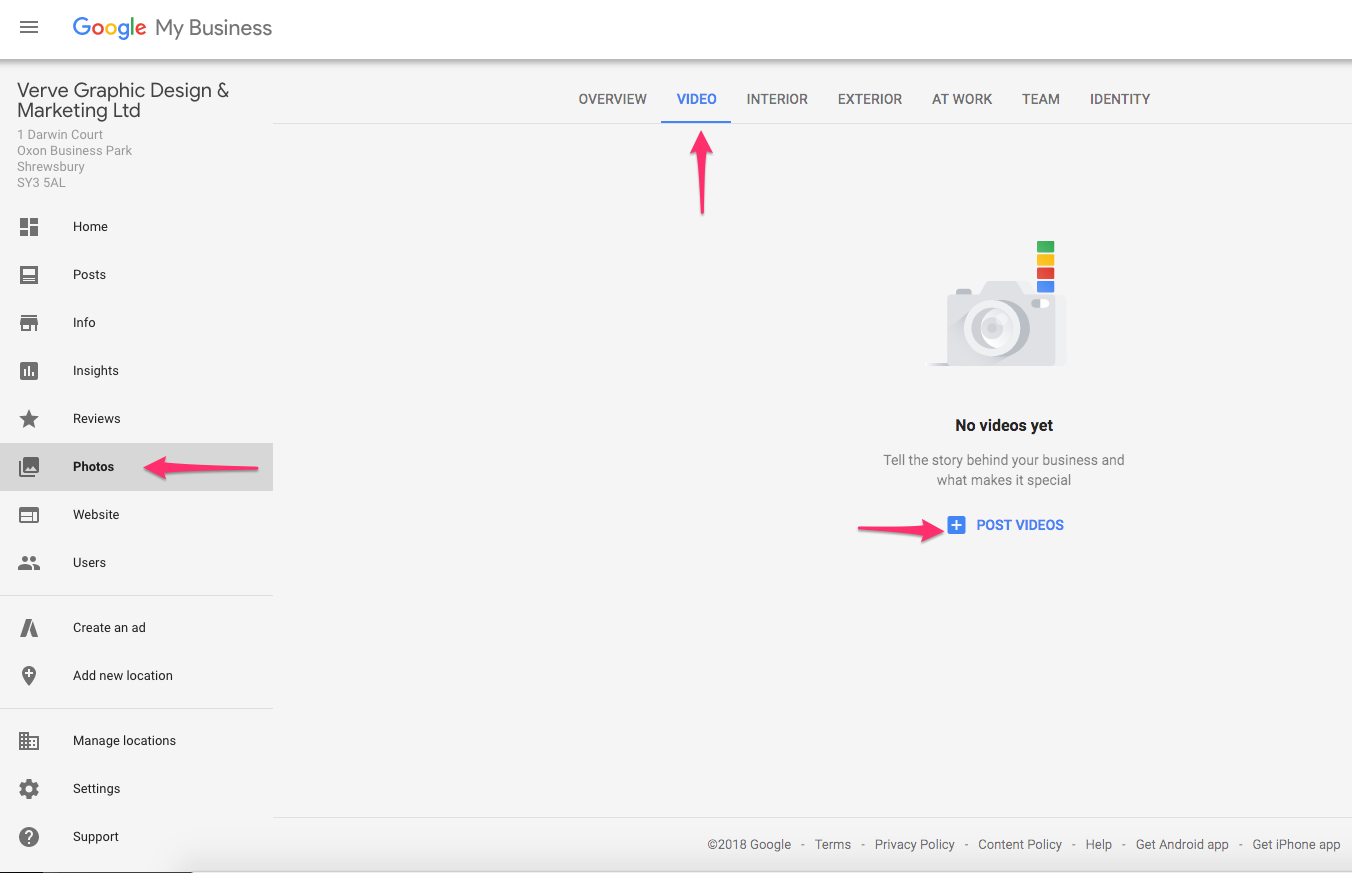Image resolution: width=1352 pixels, height=873 pixels.
Task: Select the Video tab
Action: (x=697, y=99)
